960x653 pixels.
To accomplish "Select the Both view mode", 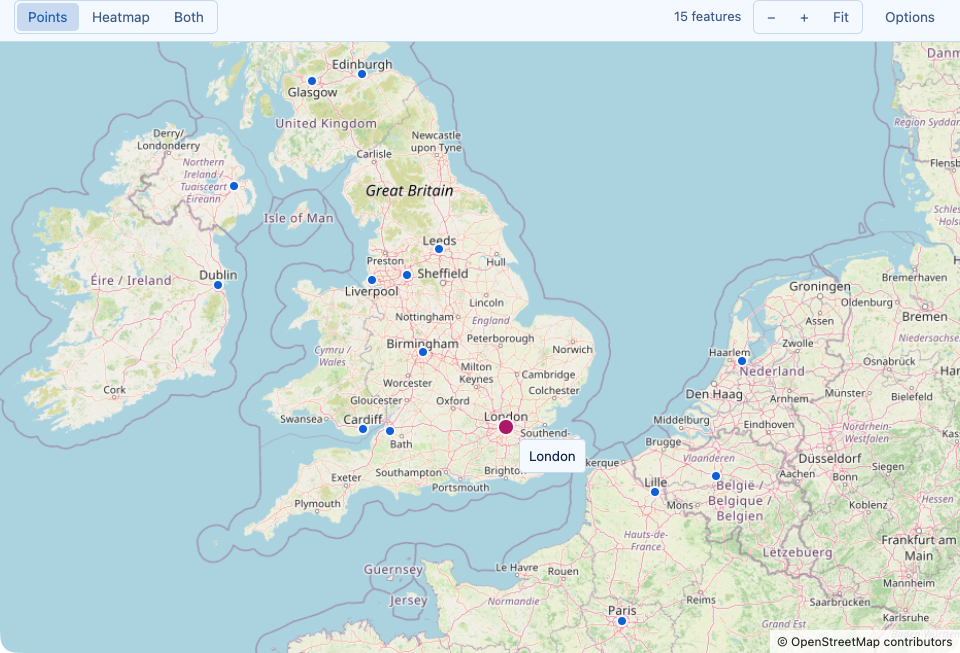I will (x=189, y=17).
